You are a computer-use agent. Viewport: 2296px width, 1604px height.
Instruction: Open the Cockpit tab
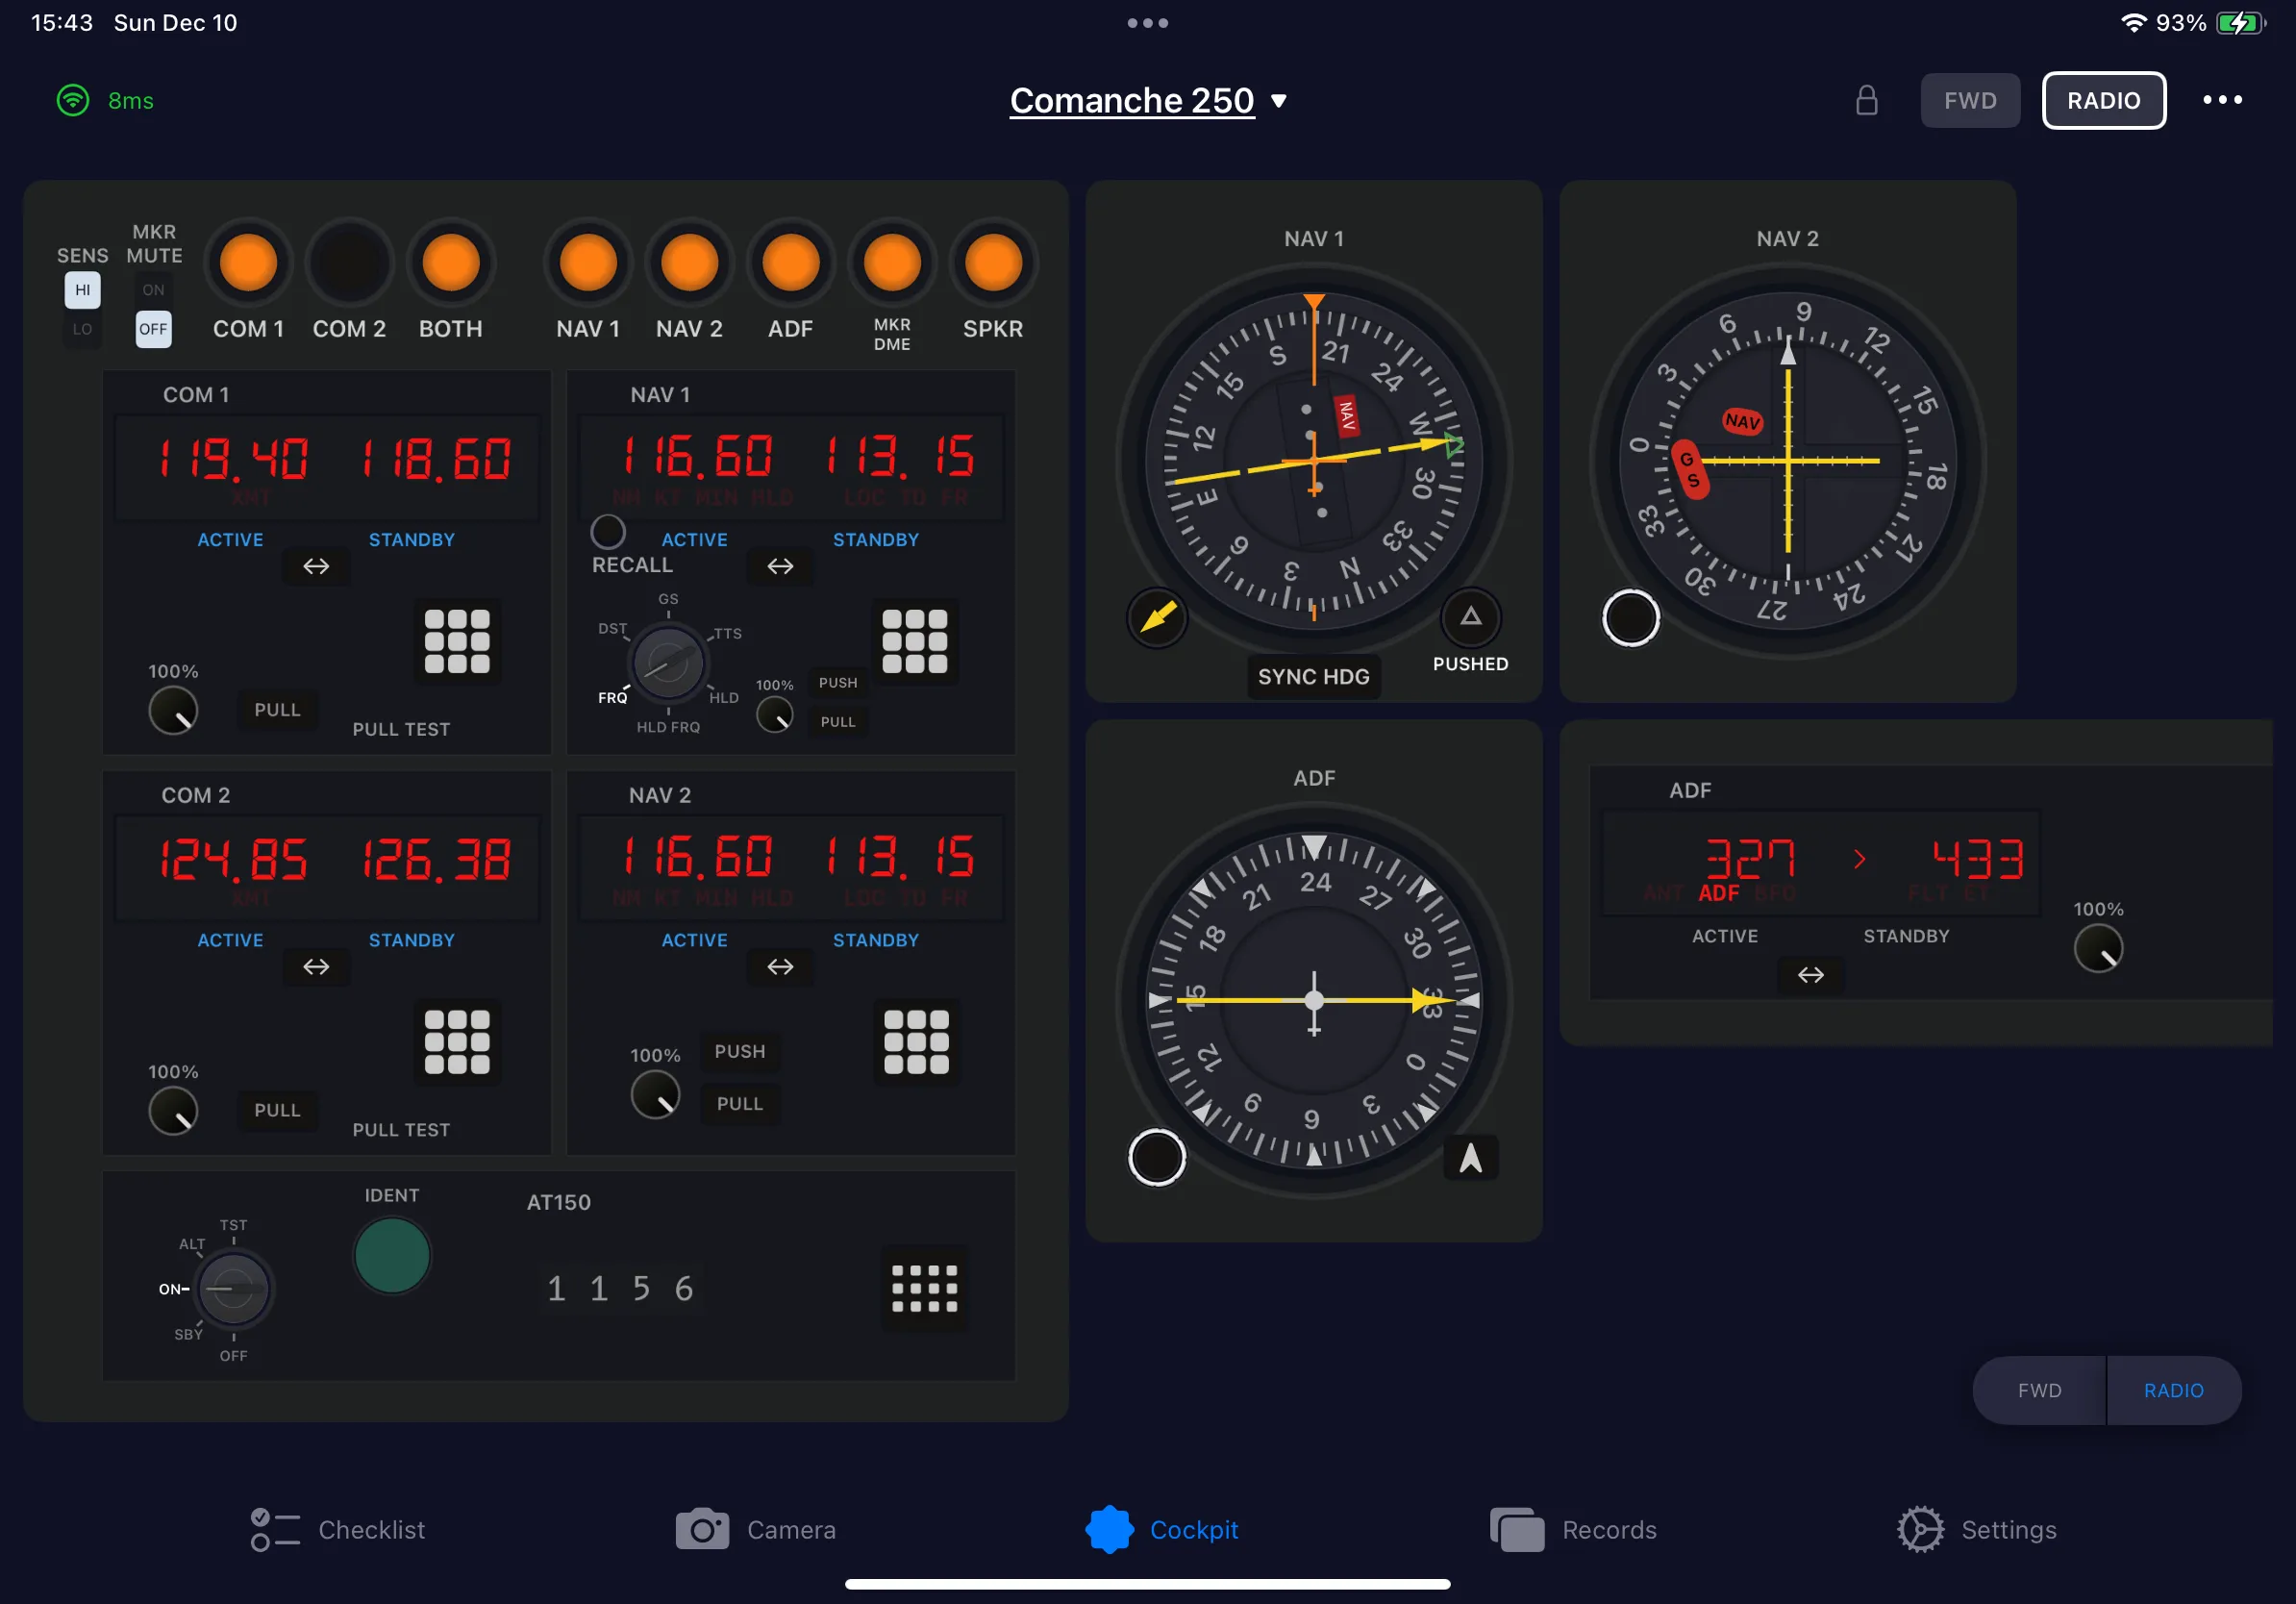click(1162, 1529)
